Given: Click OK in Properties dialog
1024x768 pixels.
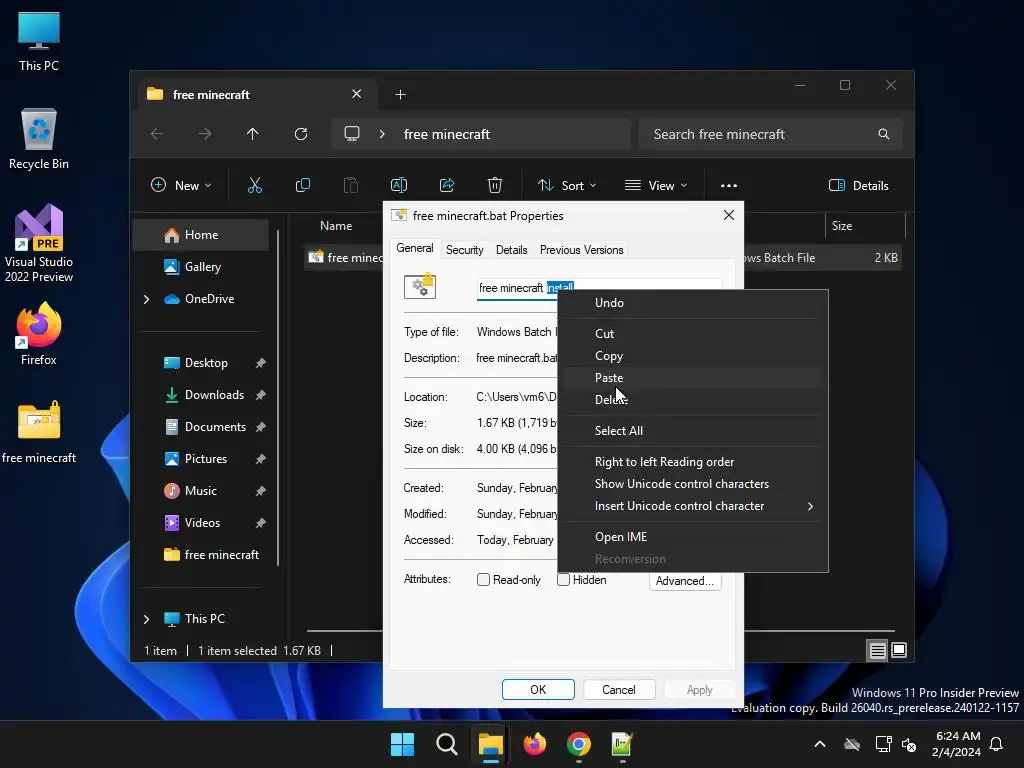Looking at the screenshot, I should [x=538, y=690].
